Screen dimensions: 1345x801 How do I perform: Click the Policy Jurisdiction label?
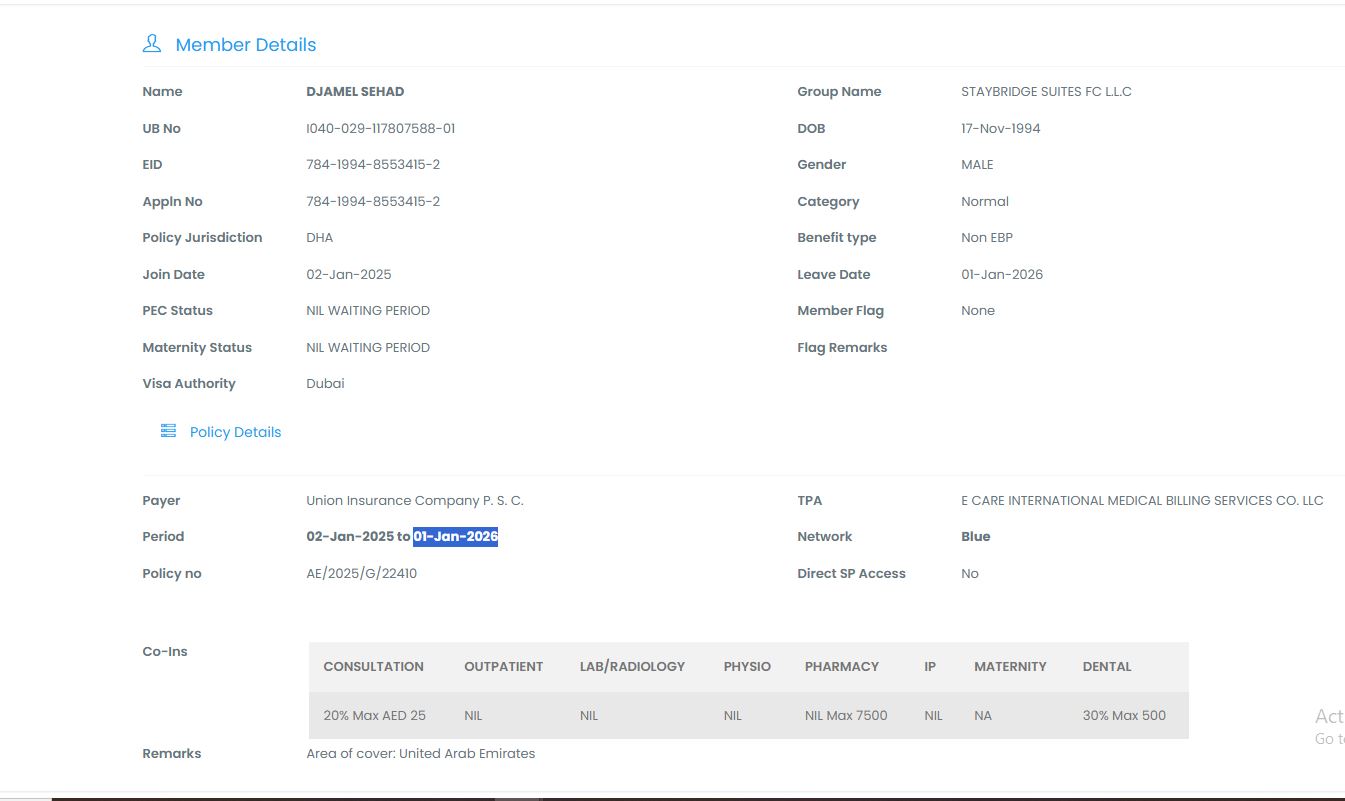[203, 238]
